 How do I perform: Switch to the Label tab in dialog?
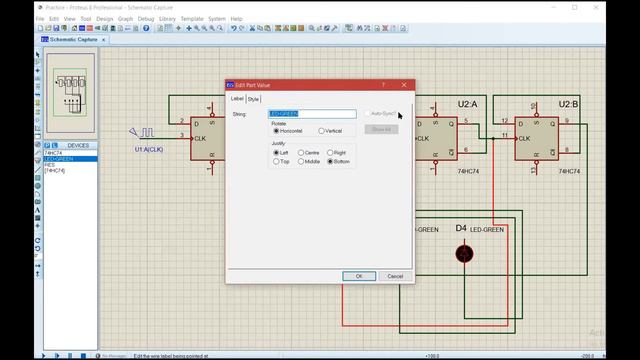click(x=237, y=99)
